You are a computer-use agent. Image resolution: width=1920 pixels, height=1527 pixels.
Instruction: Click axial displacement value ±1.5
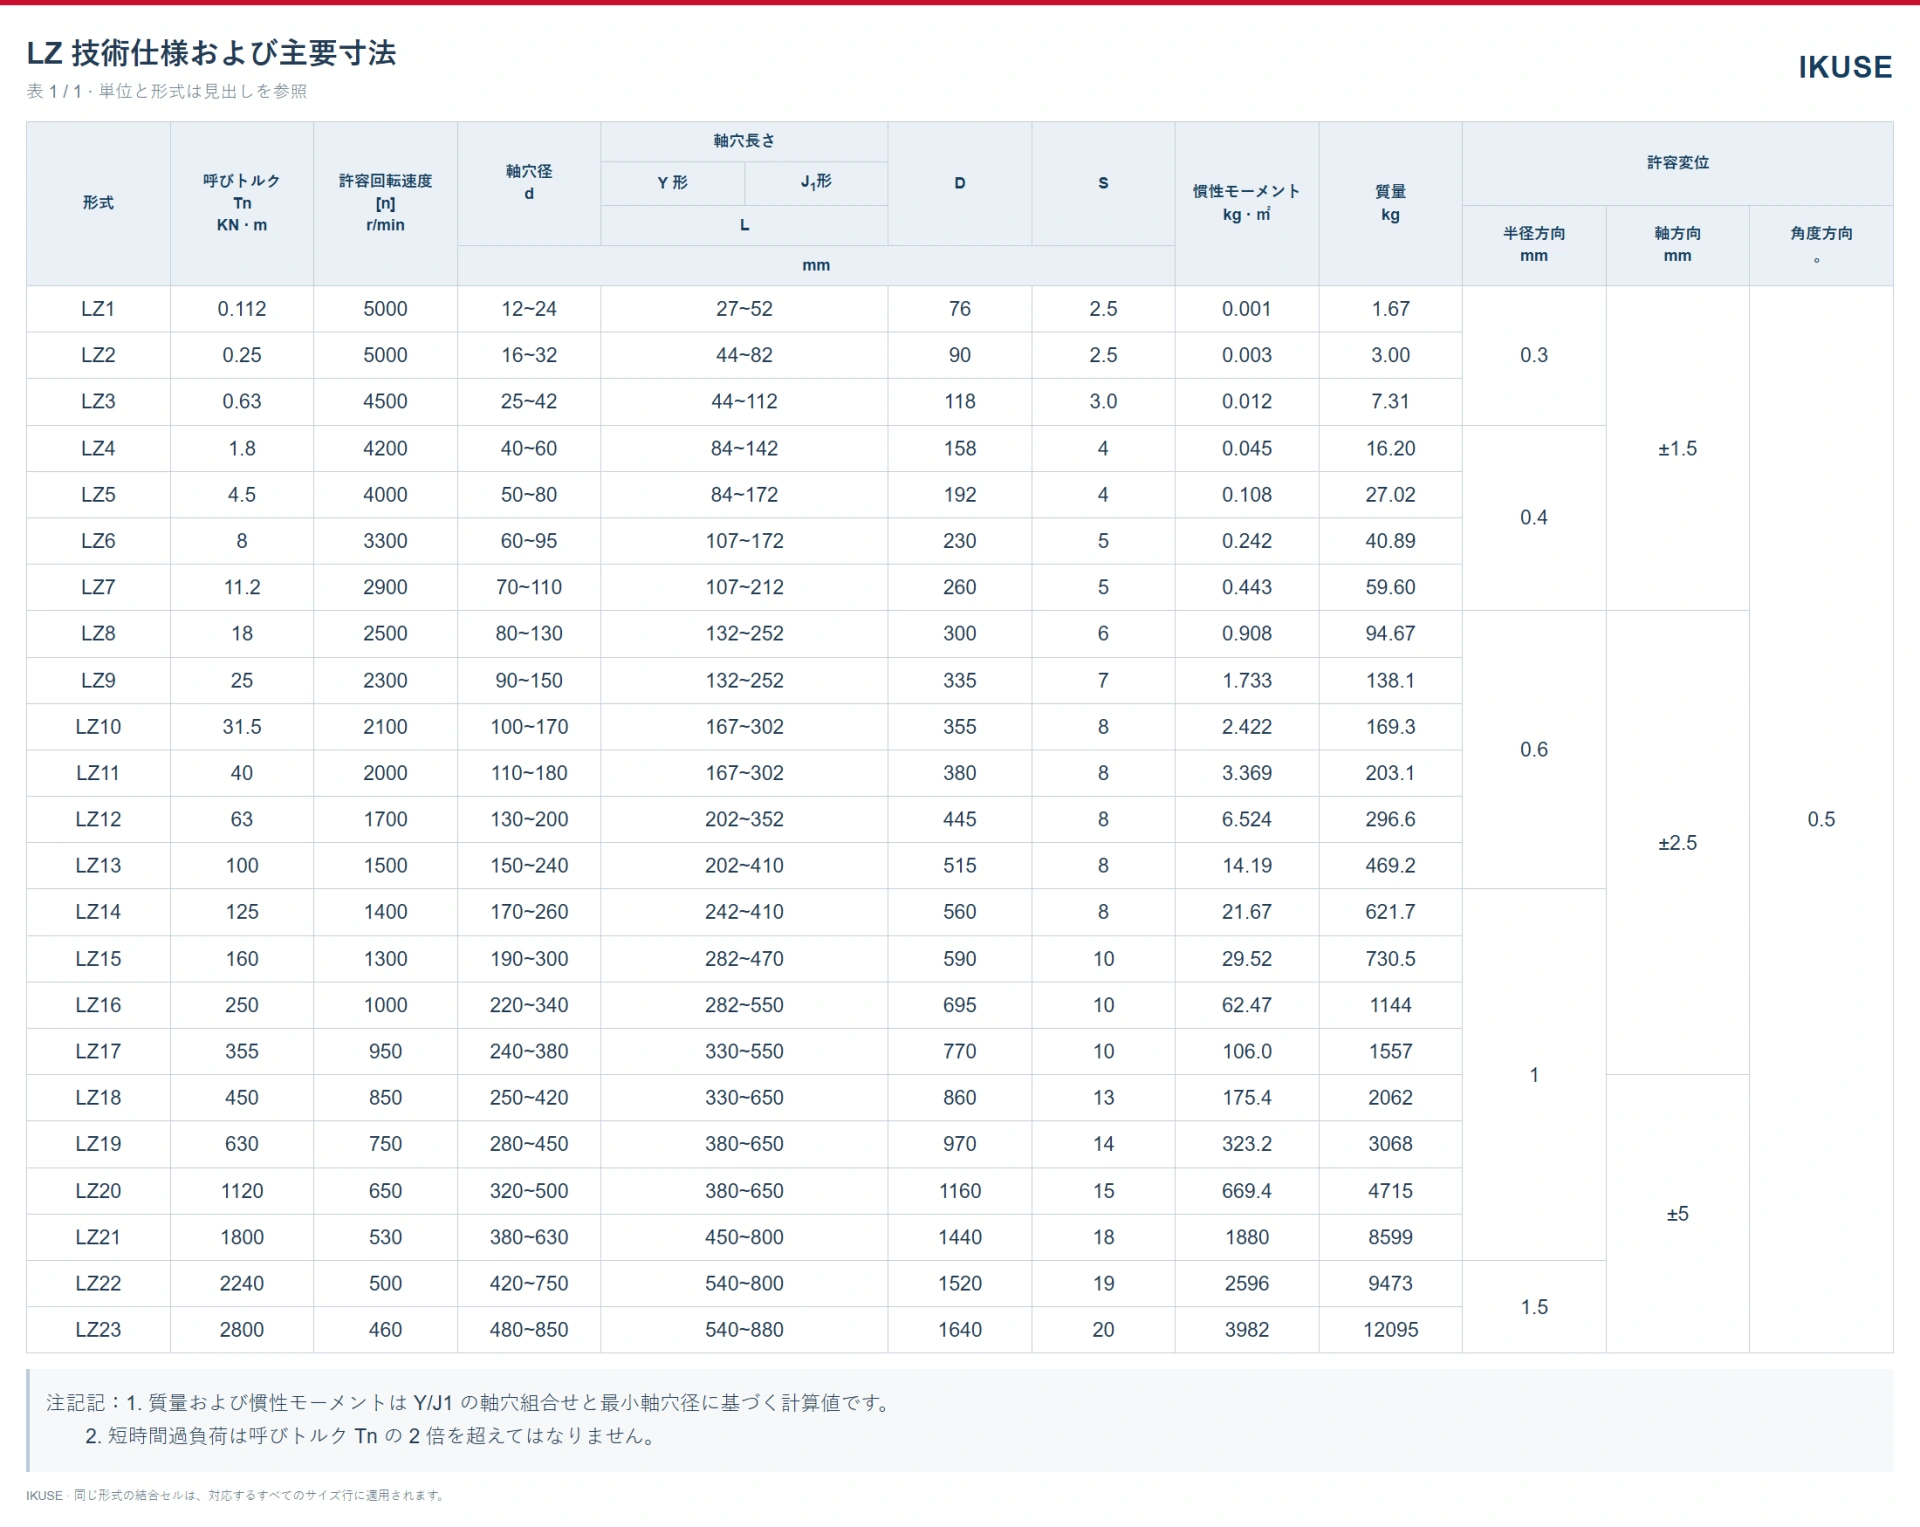tap(1677, 448)
